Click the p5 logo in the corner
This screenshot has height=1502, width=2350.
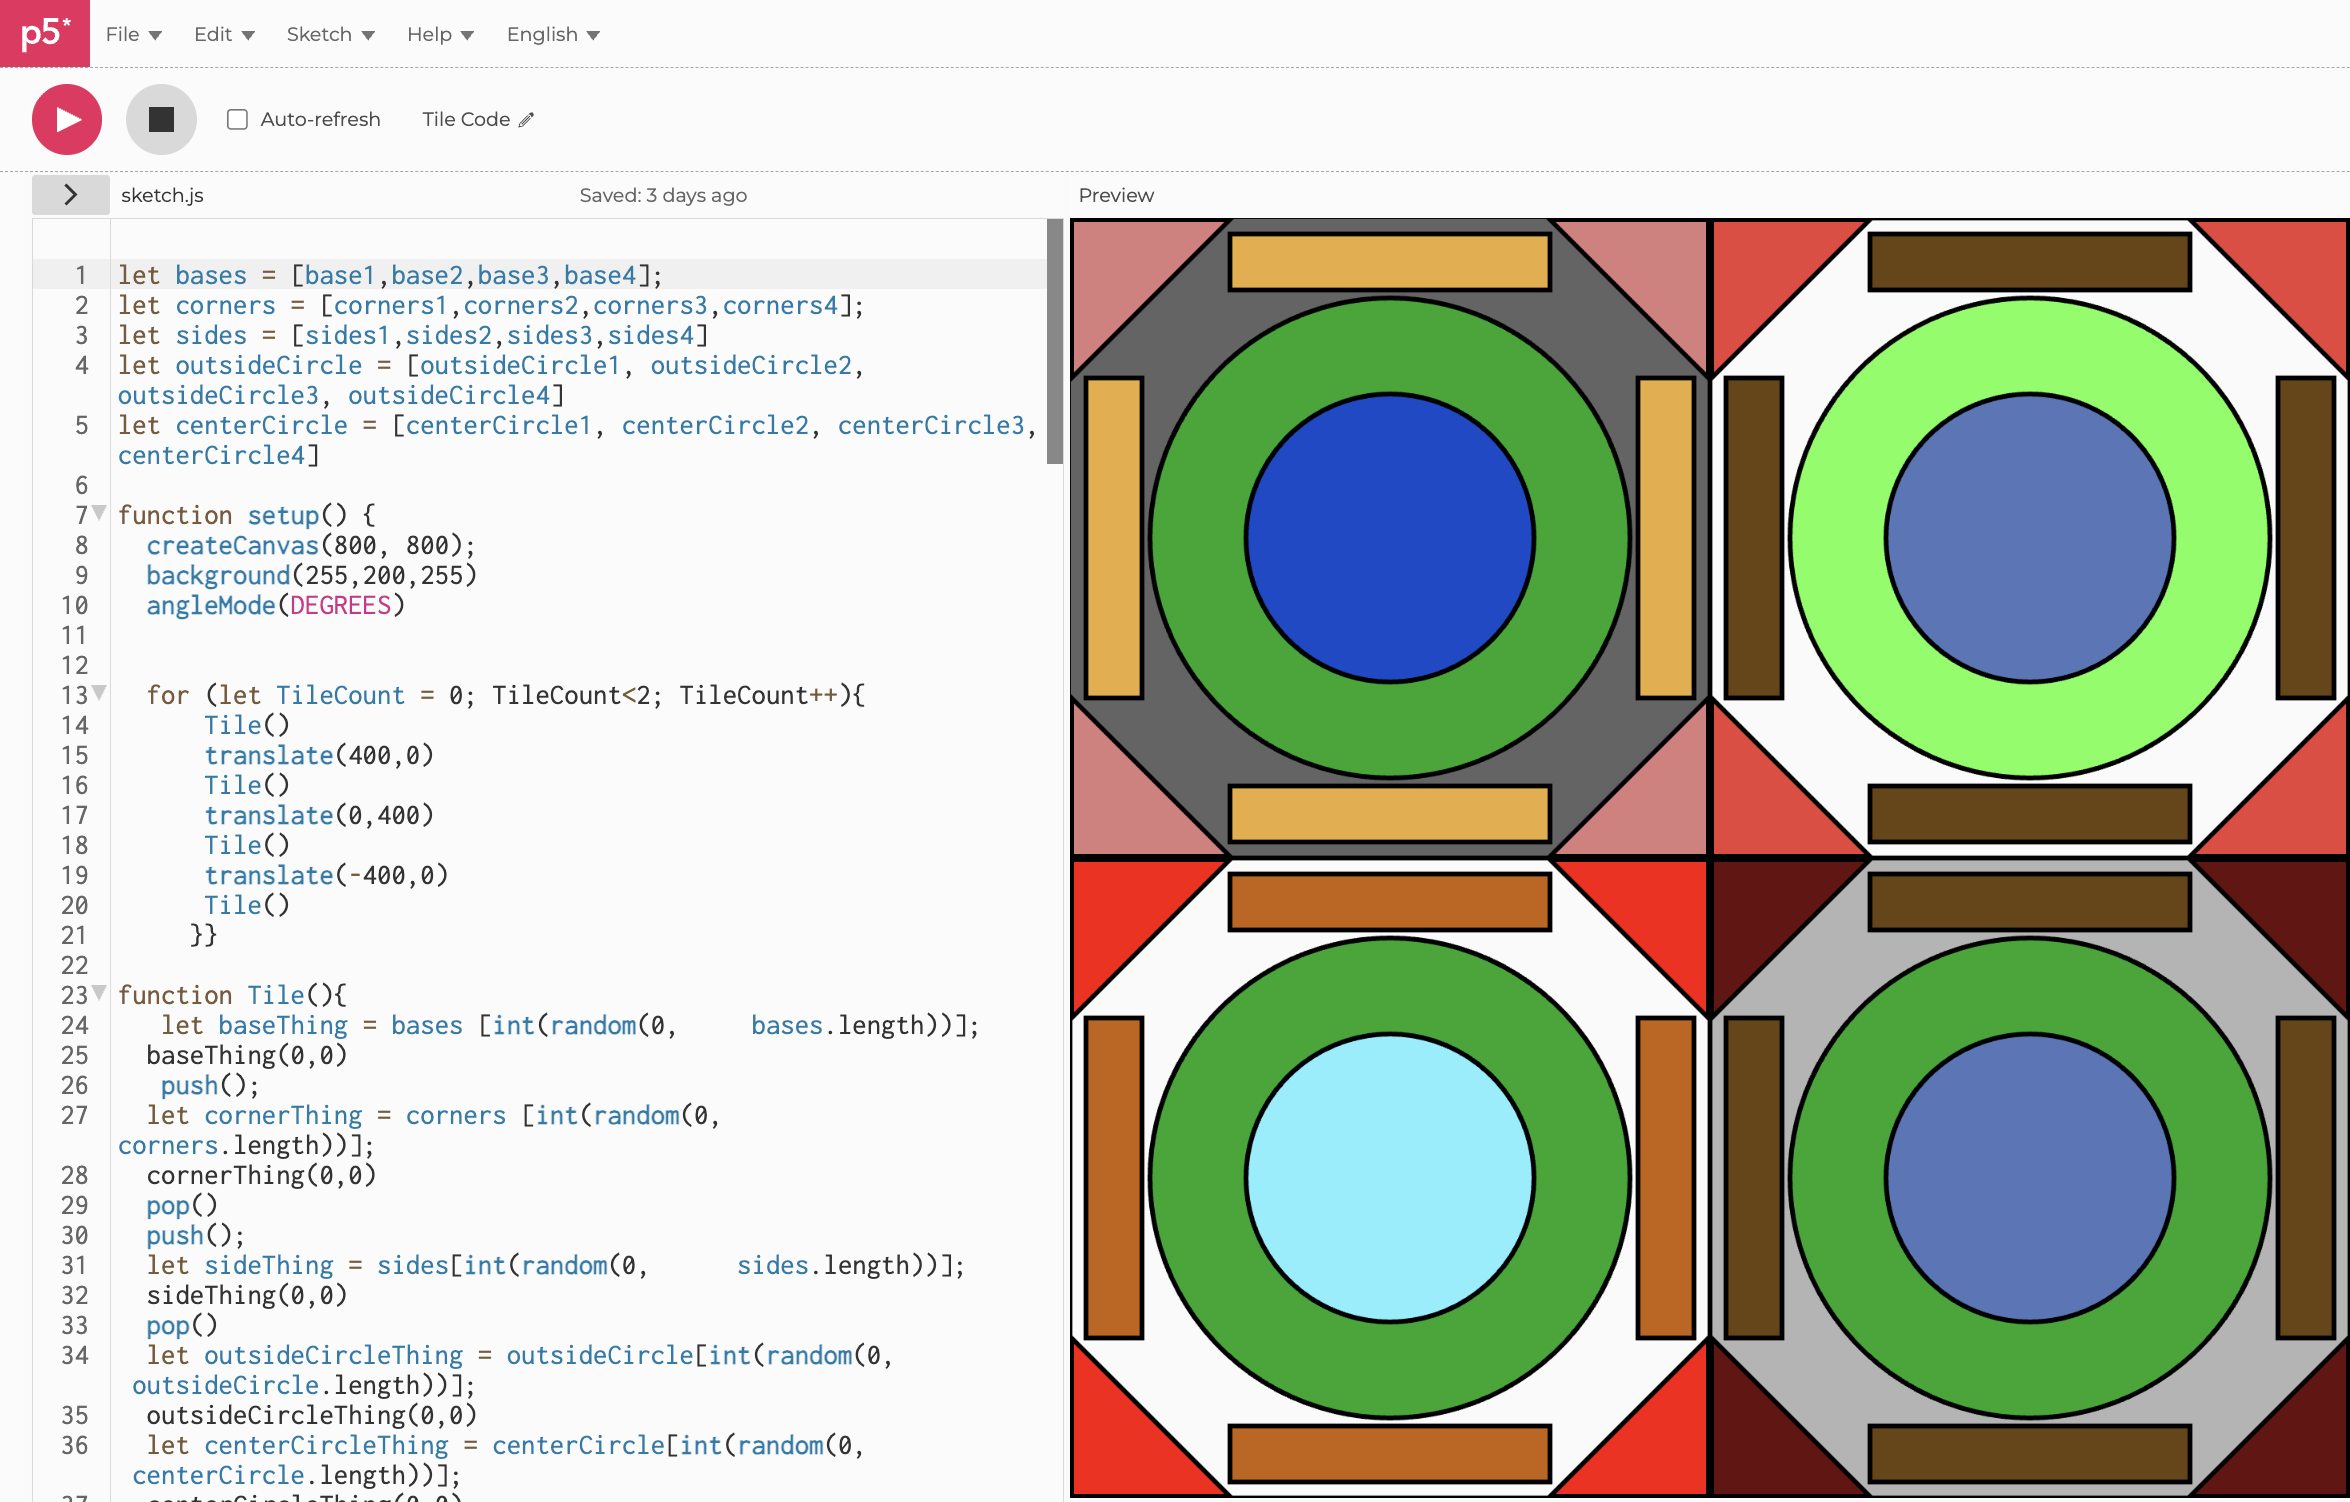tap(44, 32)
